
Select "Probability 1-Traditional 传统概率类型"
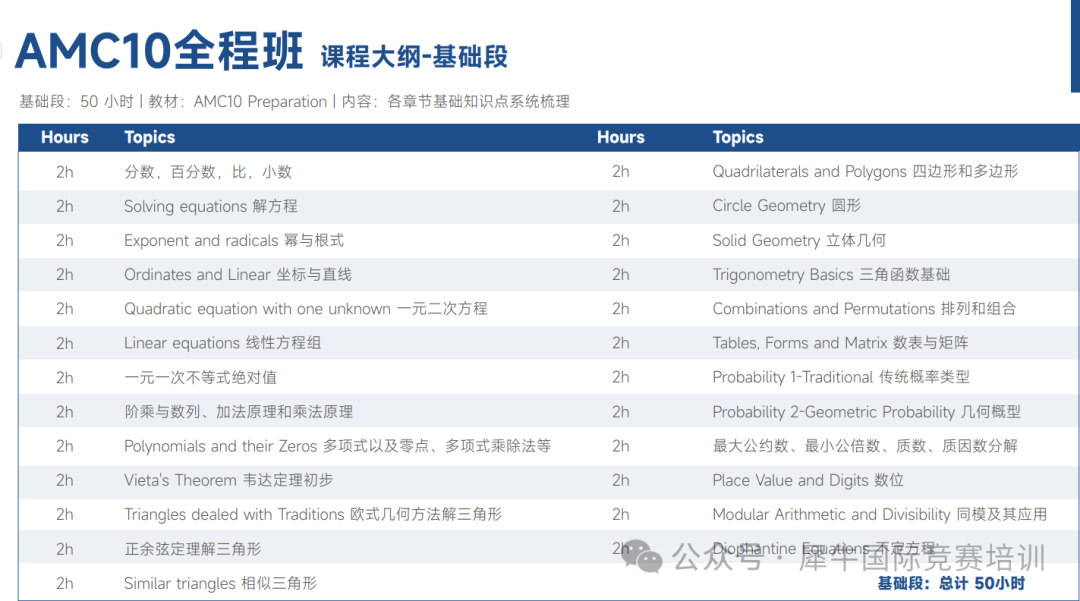tap(841, 377)
